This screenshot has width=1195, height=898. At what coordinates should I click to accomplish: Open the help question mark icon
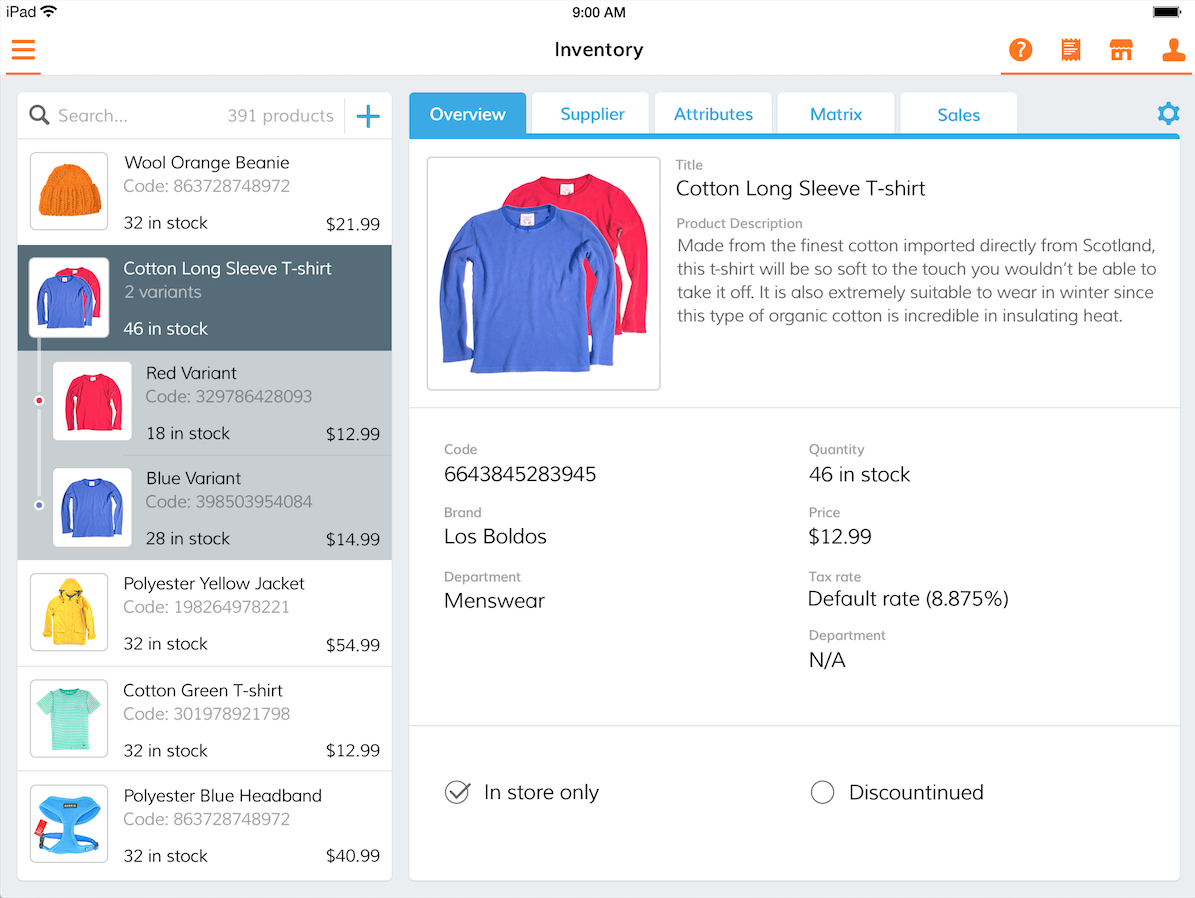coord(1020,50)
